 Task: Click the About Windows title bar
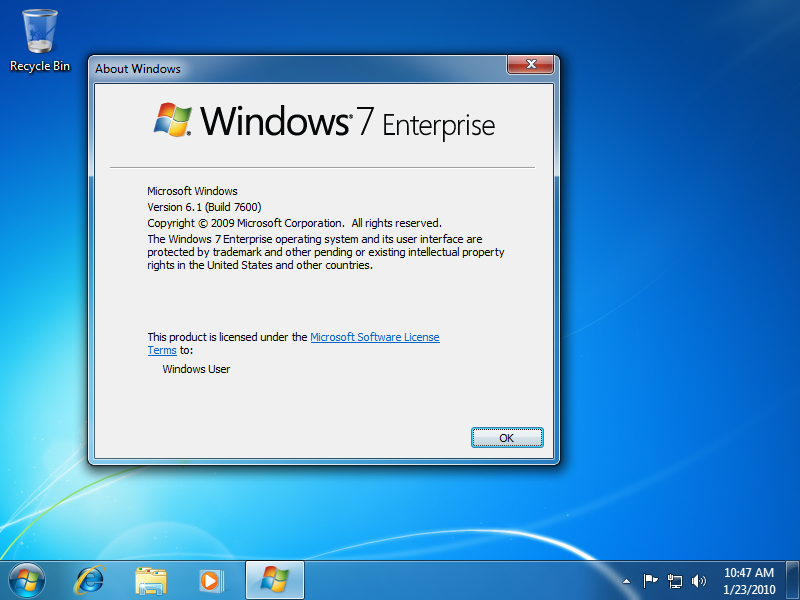(x=300, y=68)
